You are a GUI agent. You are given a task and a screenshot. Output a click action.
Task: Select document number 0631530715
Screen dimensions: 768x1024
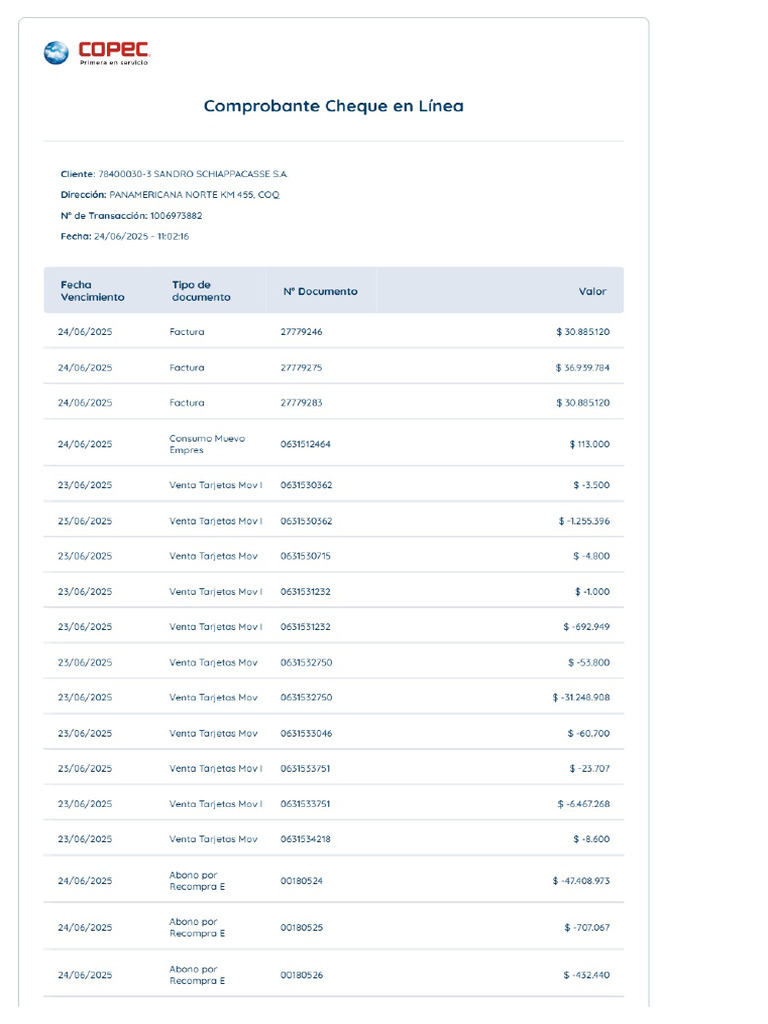click(305, 556)
